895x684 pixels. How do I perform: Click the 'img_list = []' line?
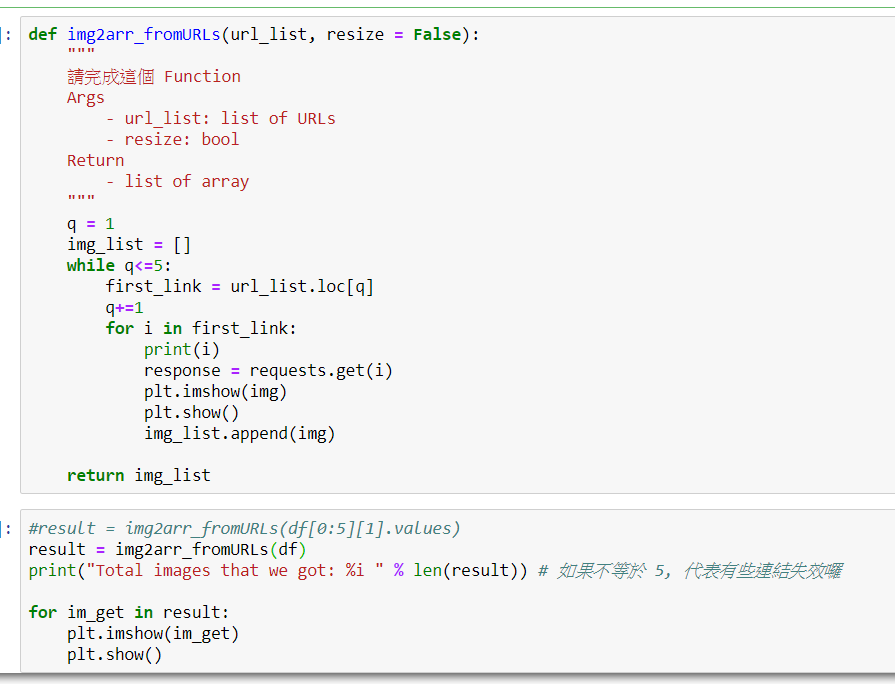tap(129, 245)
